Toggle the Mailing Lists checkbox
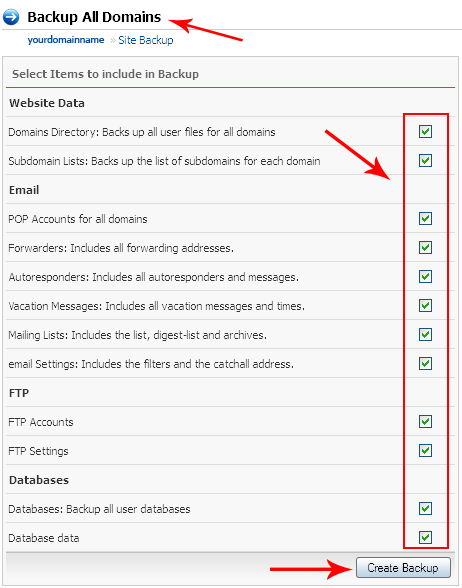 (425, 334)
